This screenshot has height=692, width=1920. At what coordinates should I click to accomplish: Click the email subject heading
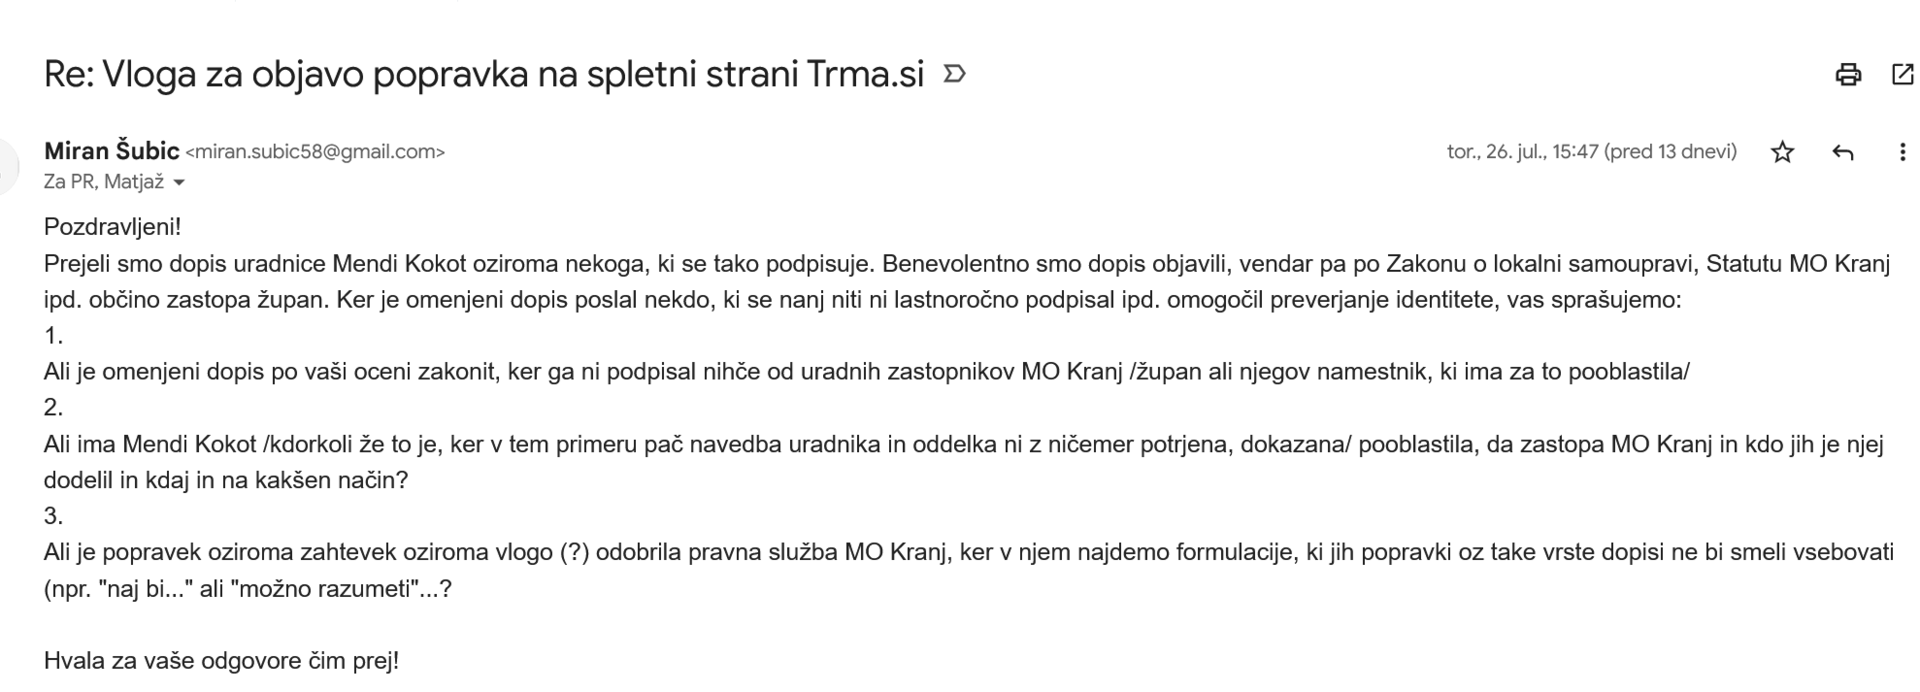pos(484,75)
